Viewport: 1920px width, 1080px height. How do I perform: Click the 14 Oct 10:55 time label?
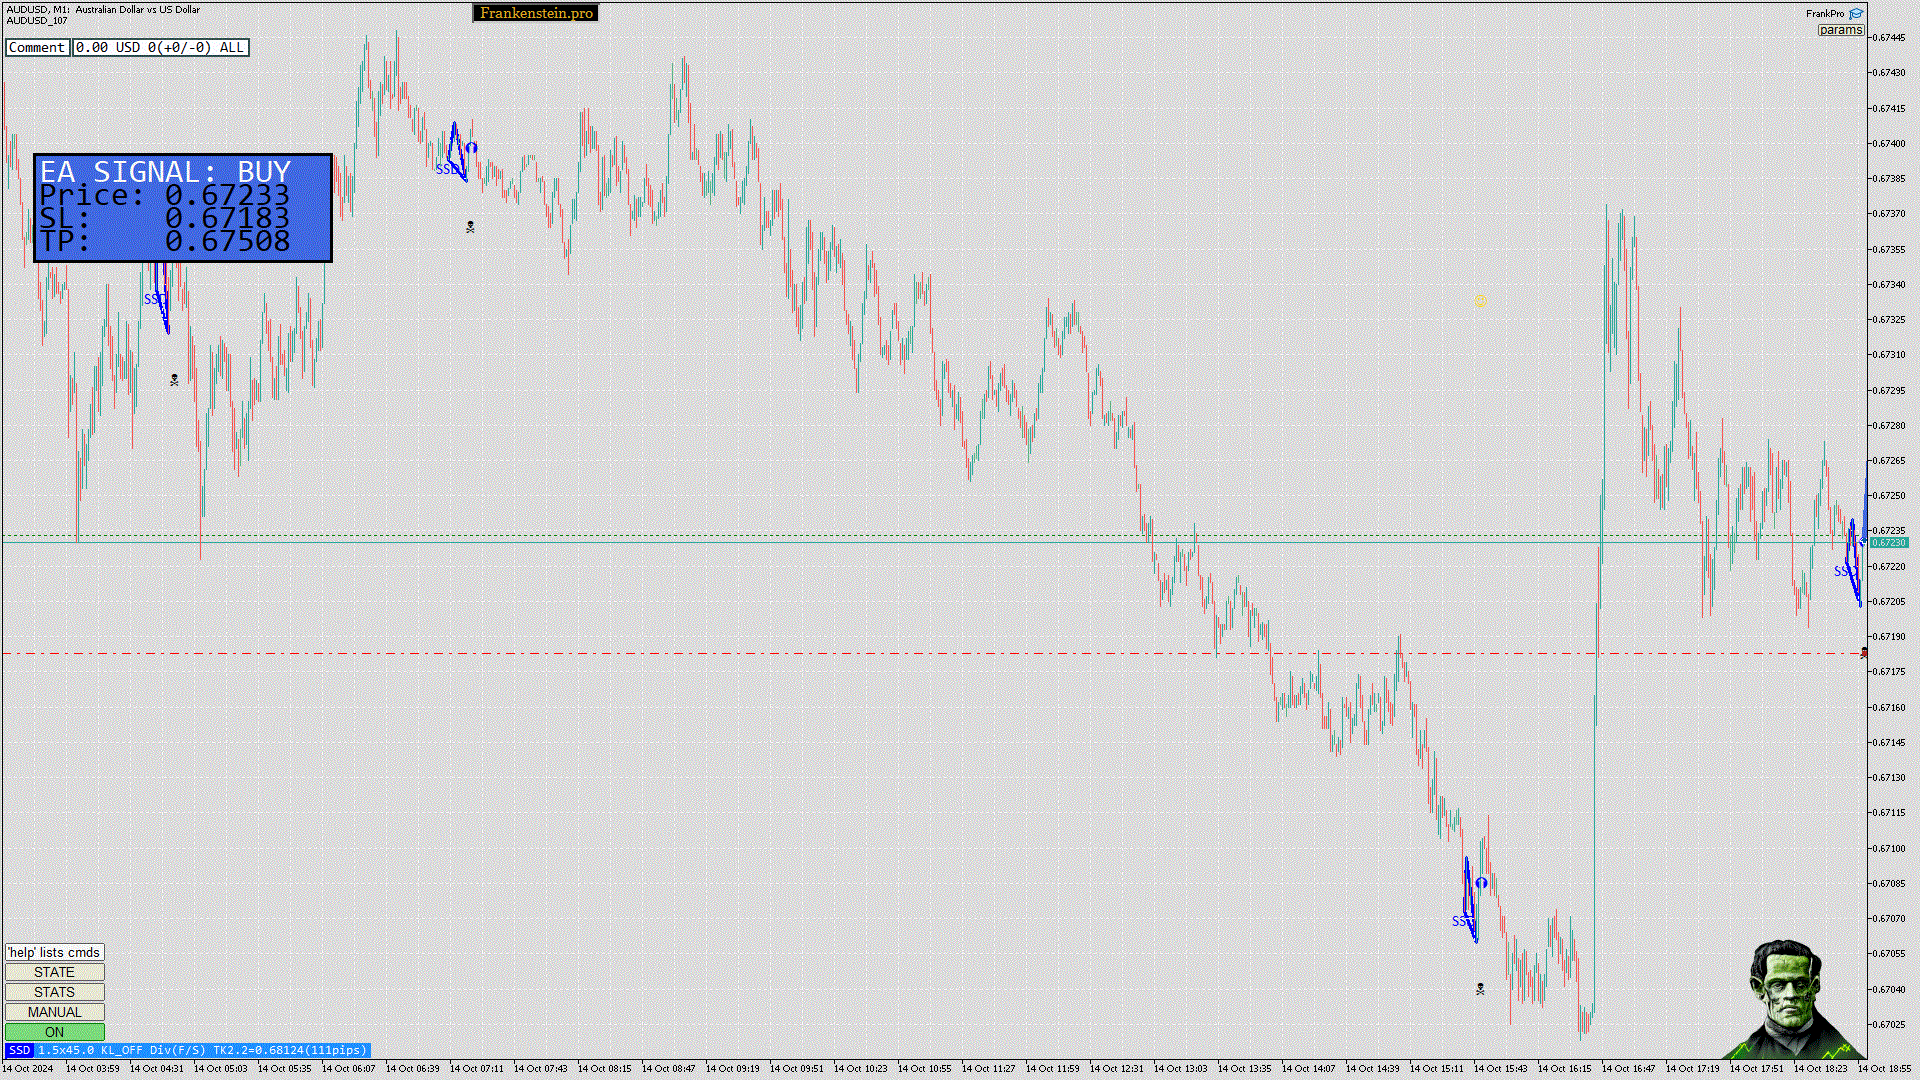(x=925, y=1068)
